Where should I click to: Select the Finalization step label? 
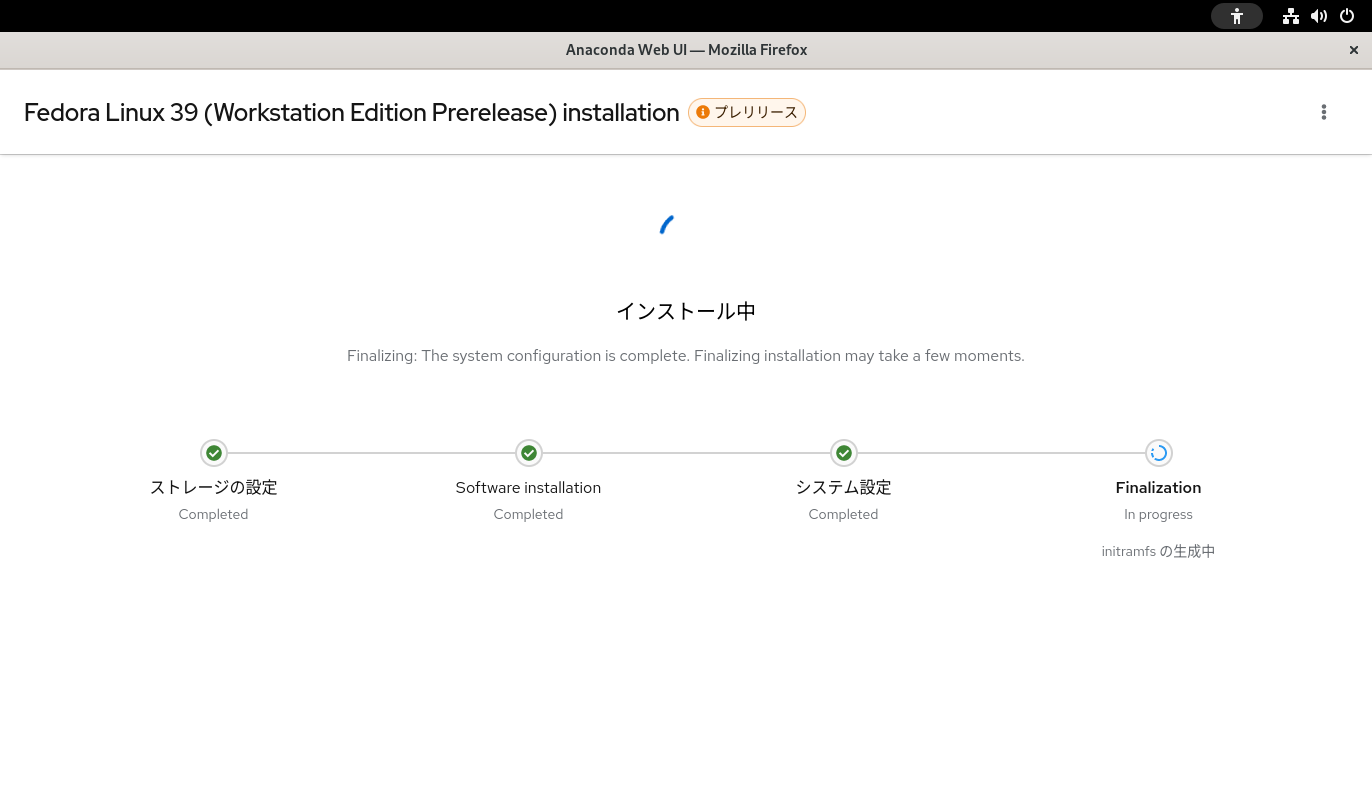pos(1158,488)
